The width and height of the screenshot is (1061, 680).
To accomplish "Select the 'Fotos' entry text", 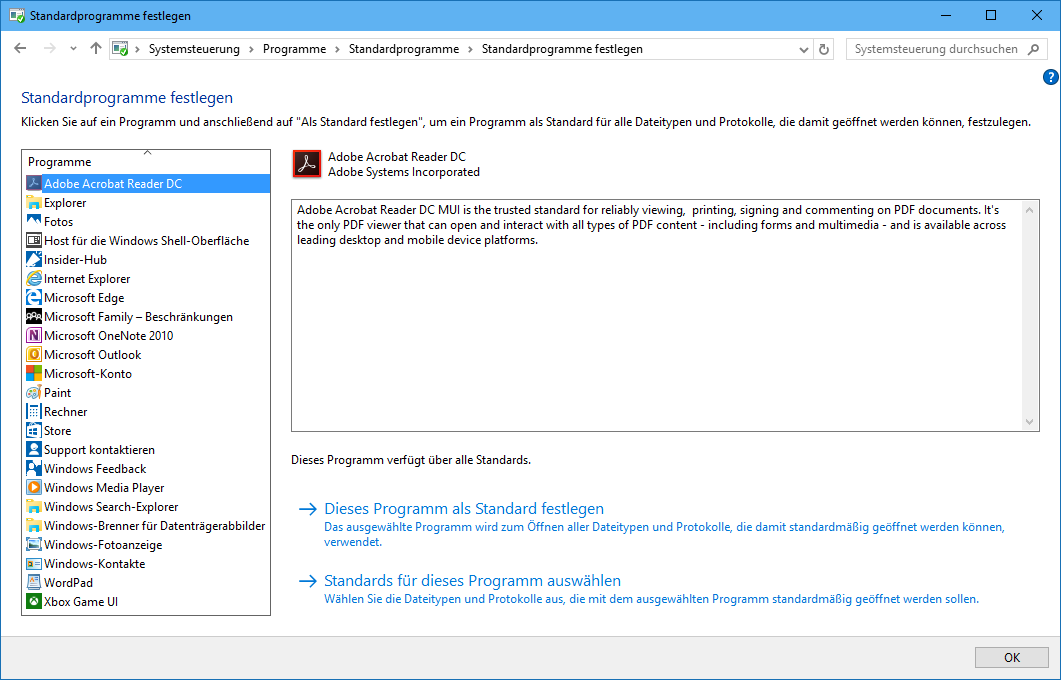I will [58, 222].
